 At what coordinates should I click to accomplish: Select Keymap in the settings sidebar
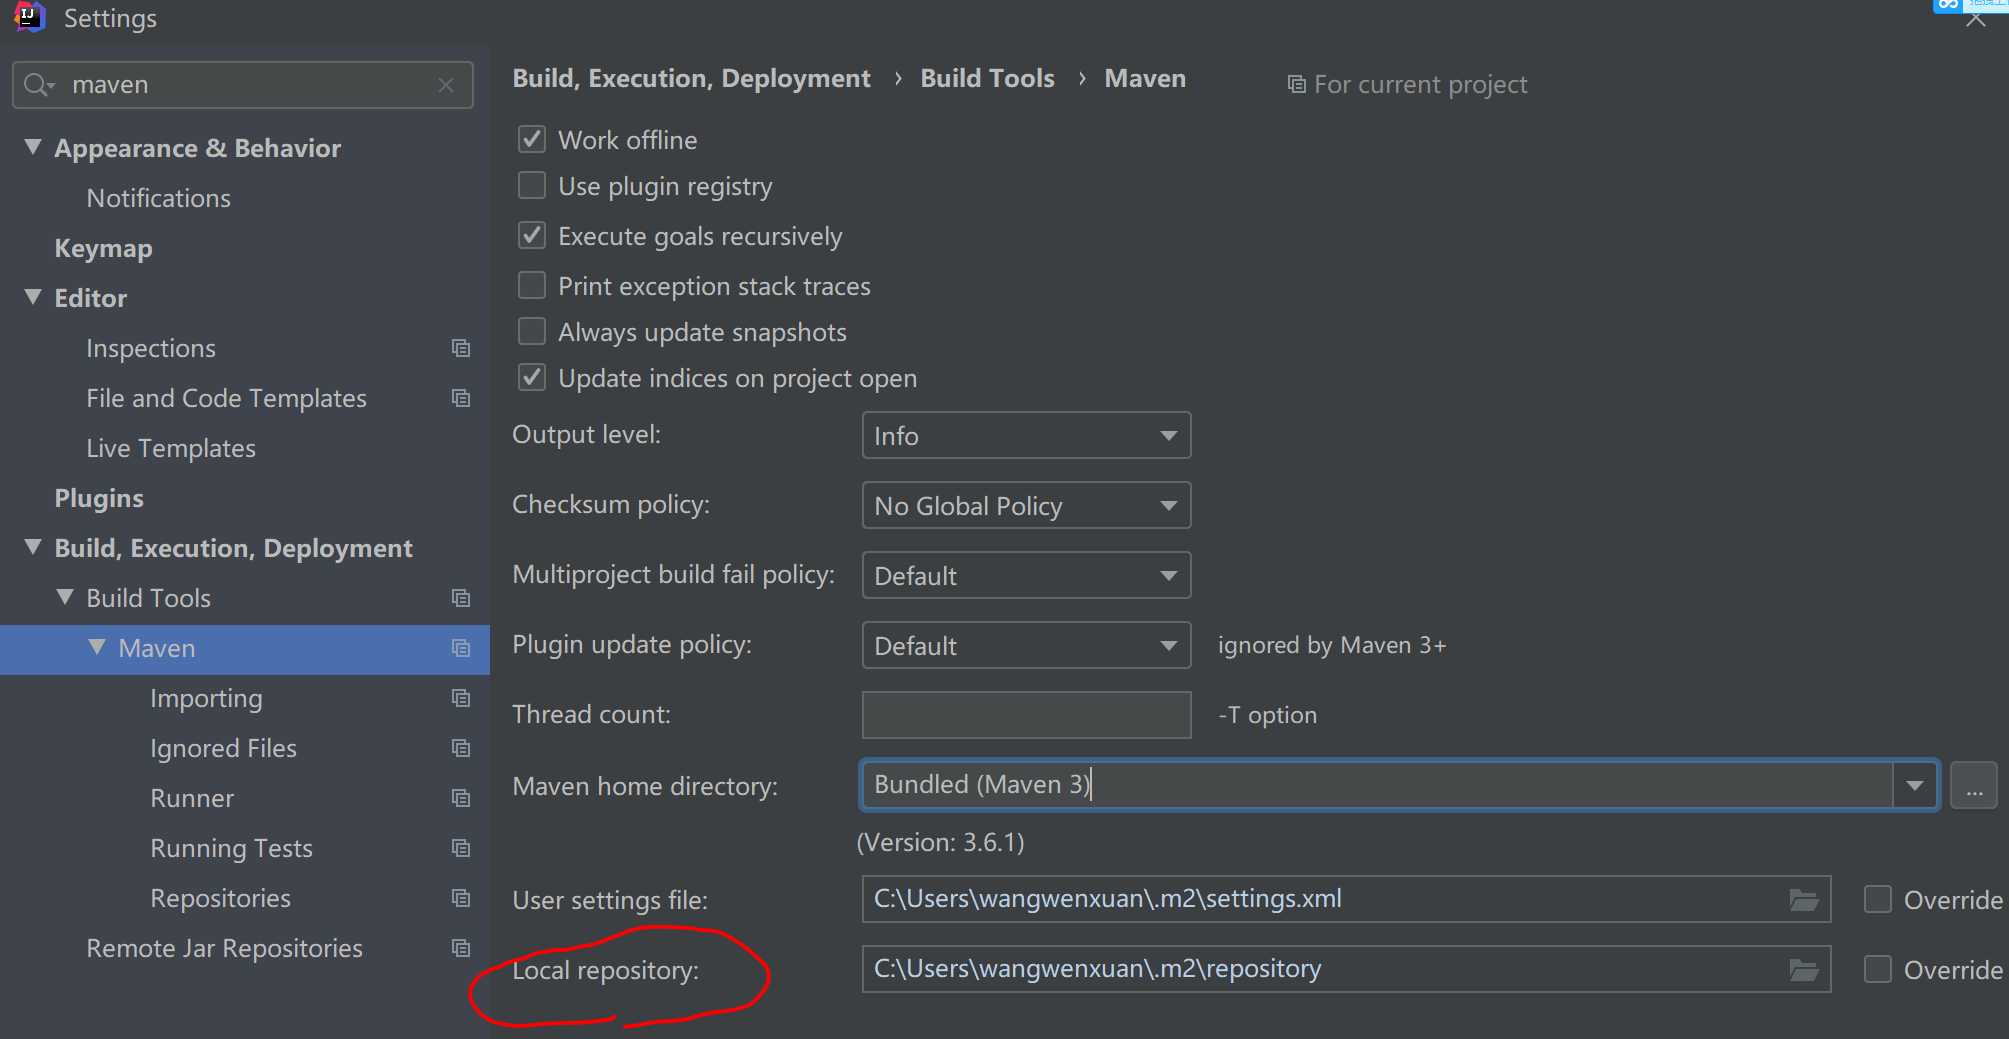[103, 248]
